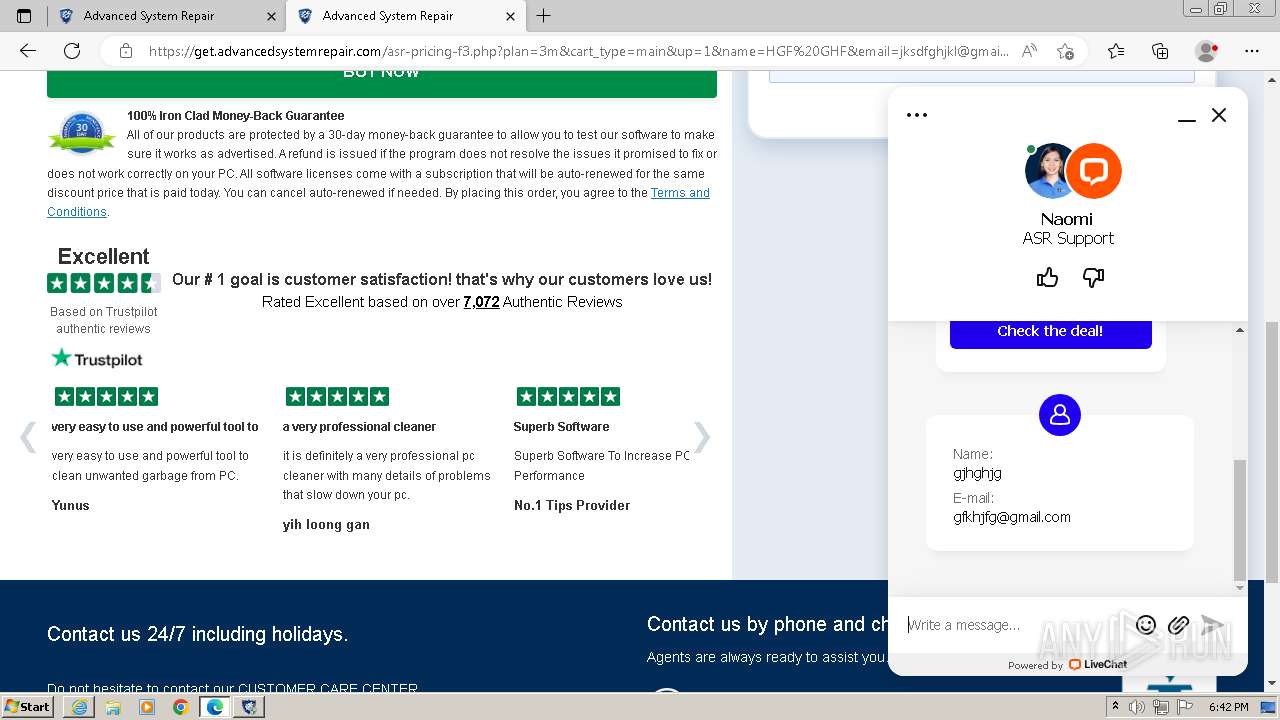The image size is (1280, 720).
Task: Click the browser address bar URL
Action: click(578, 51)
